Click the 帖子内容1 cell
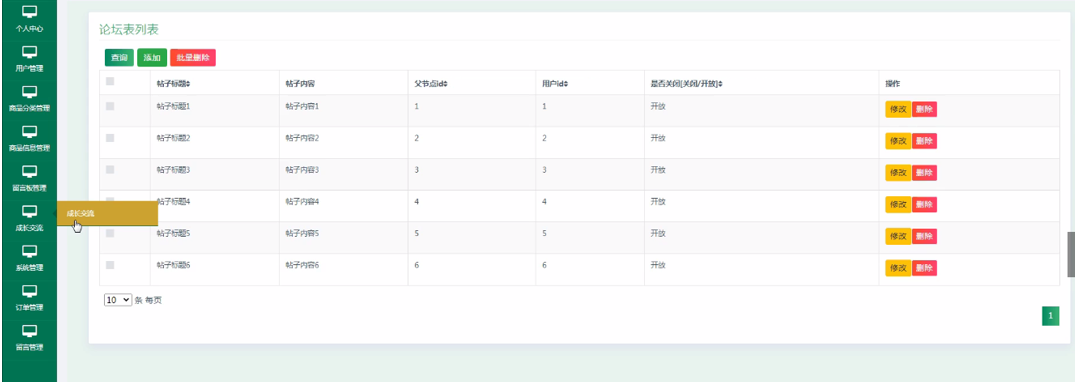Viewport: 1075px width, 382px height. tap(302, 106)
